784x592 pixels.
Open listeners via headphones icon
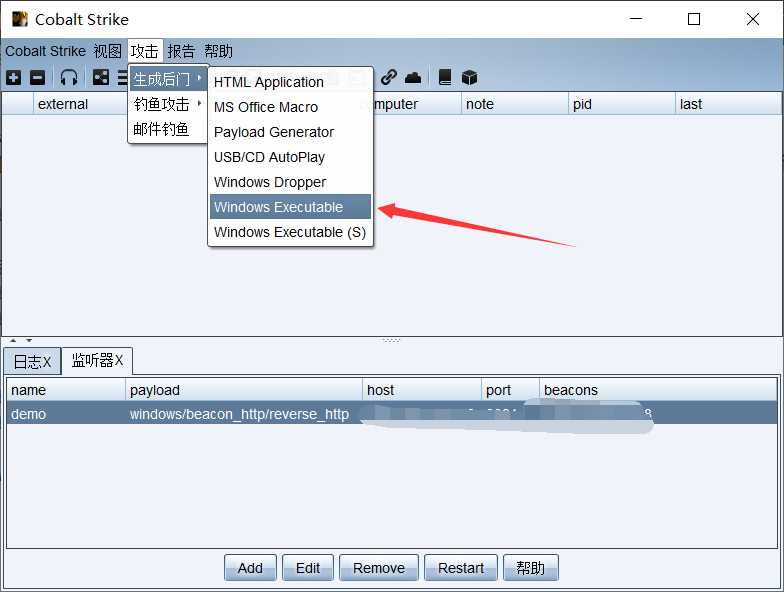(68, 78)
